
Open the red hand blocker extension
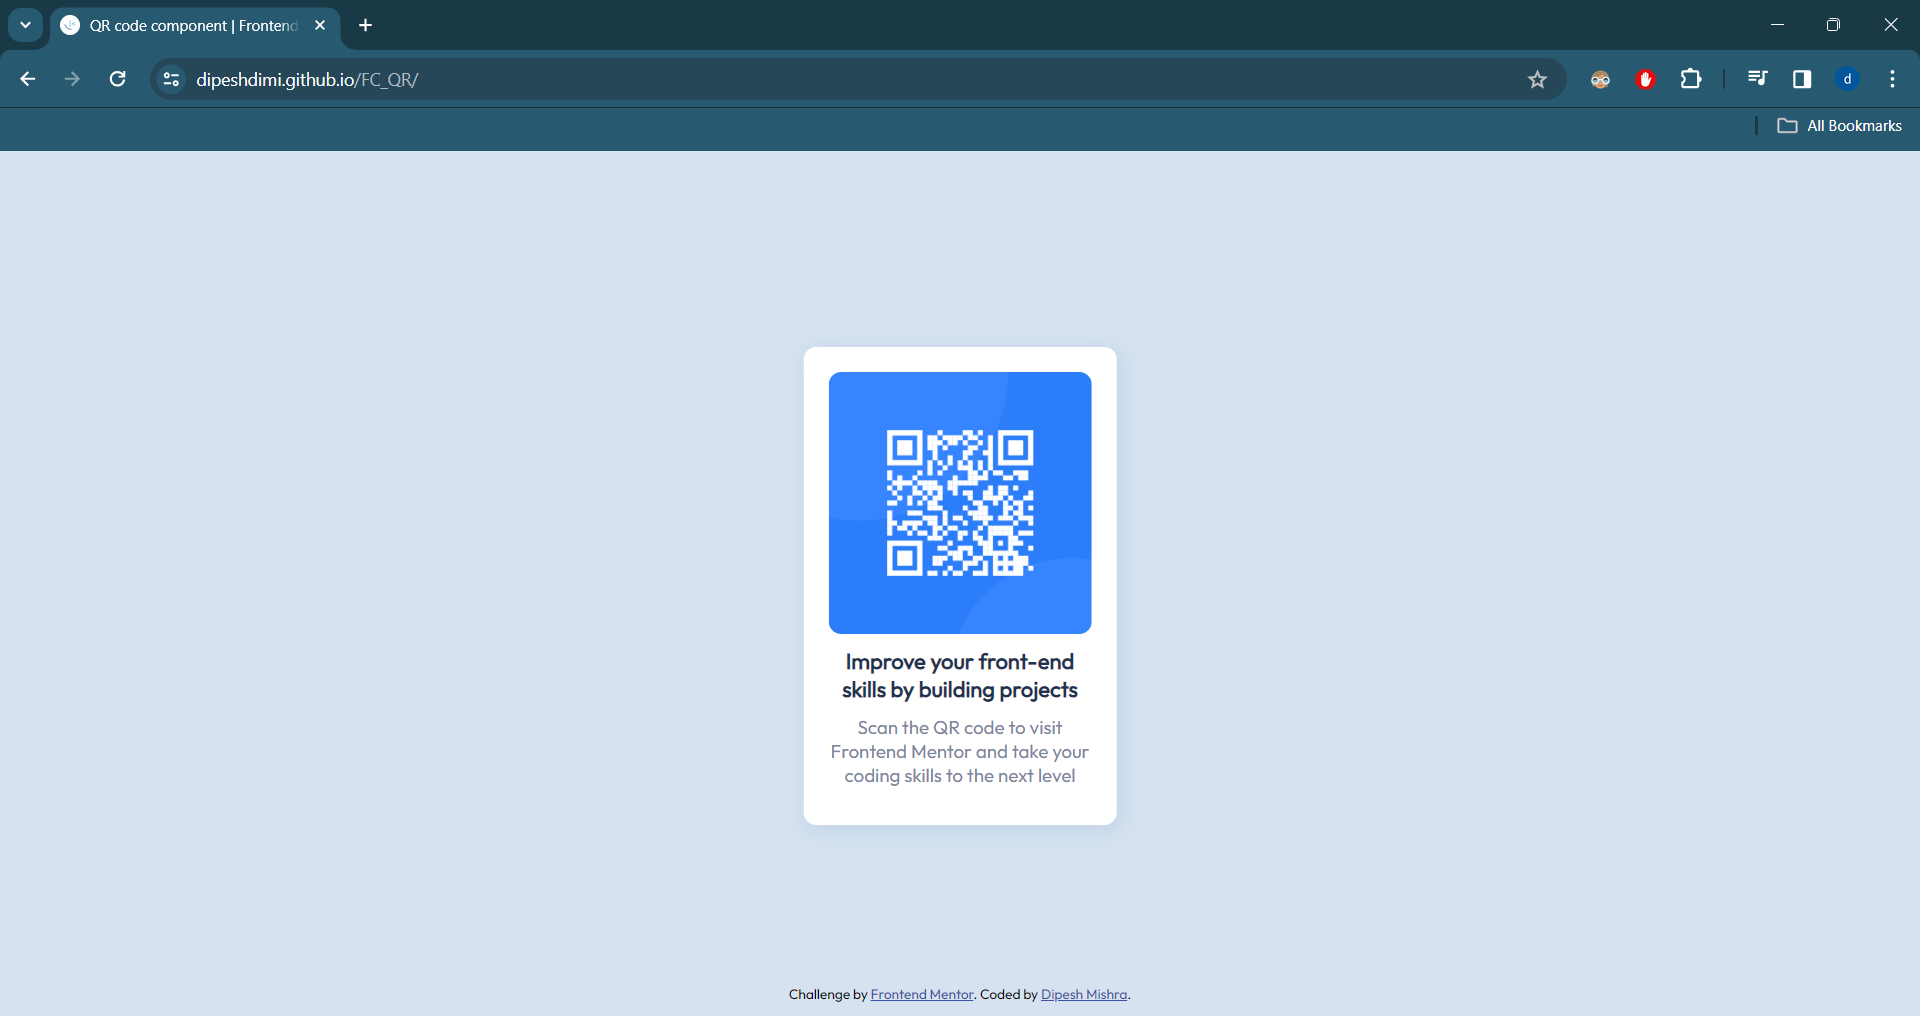[1645, 79]
